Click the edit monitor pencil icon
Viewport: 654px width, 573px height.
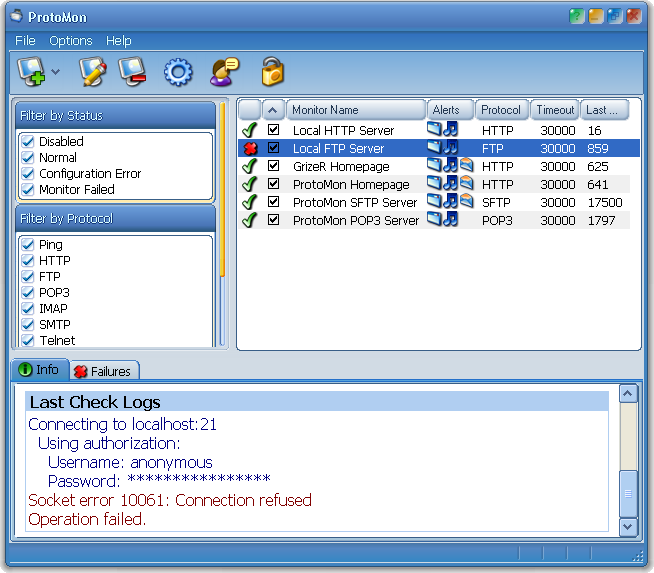[93, 72]
